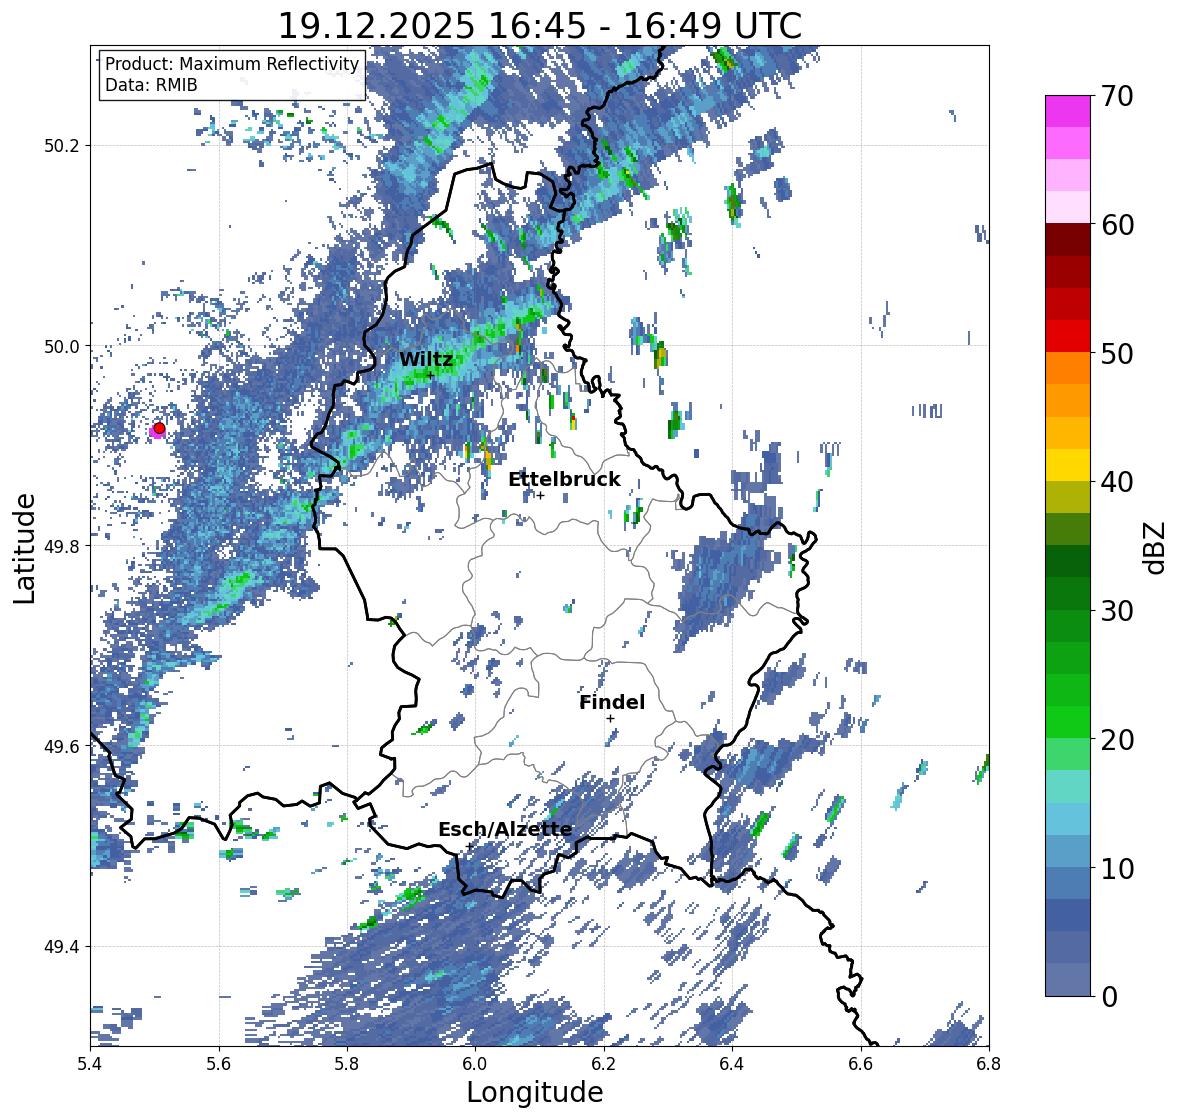The height and width of the screenshot is (1117, 1179).
Task: Click the 5.8 longitude tick label
Action: 347,1064
